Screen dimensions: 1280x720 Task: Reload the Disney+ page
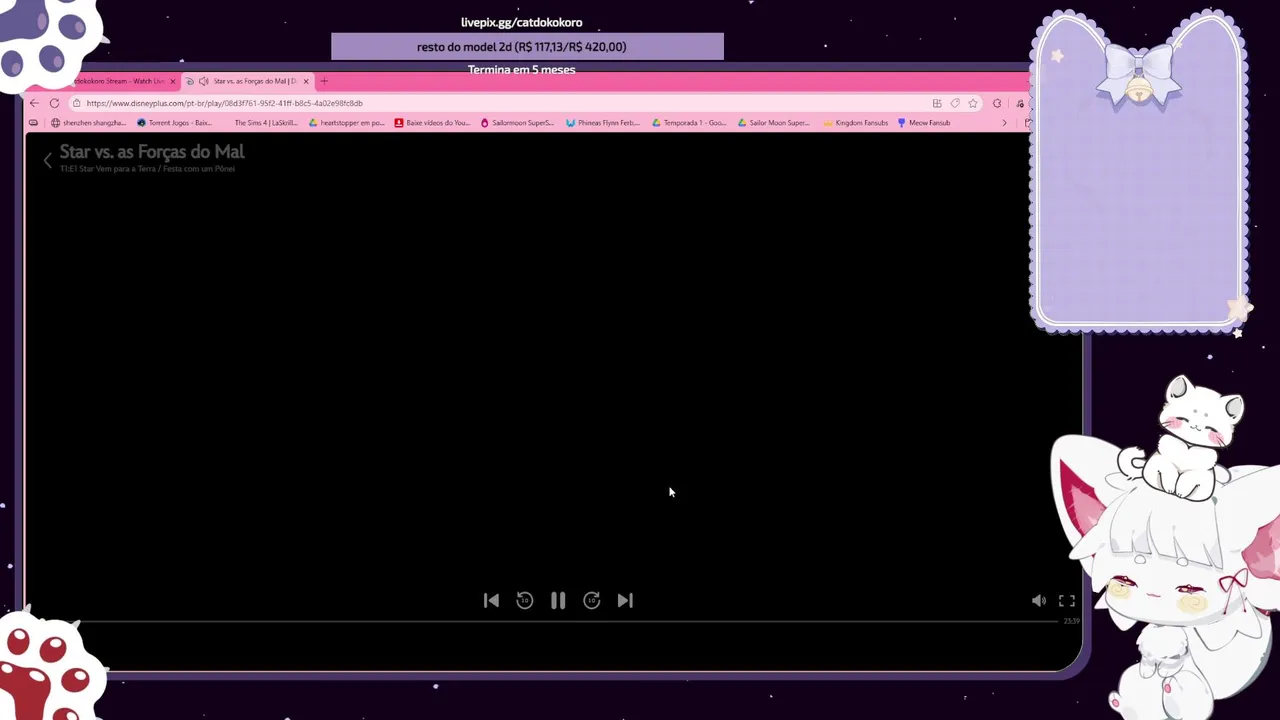click(x=54, y=103)
